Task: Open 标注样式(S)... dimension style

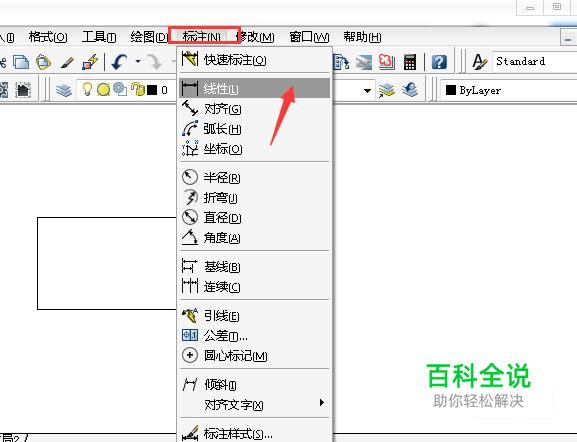Action: point(255,434)
